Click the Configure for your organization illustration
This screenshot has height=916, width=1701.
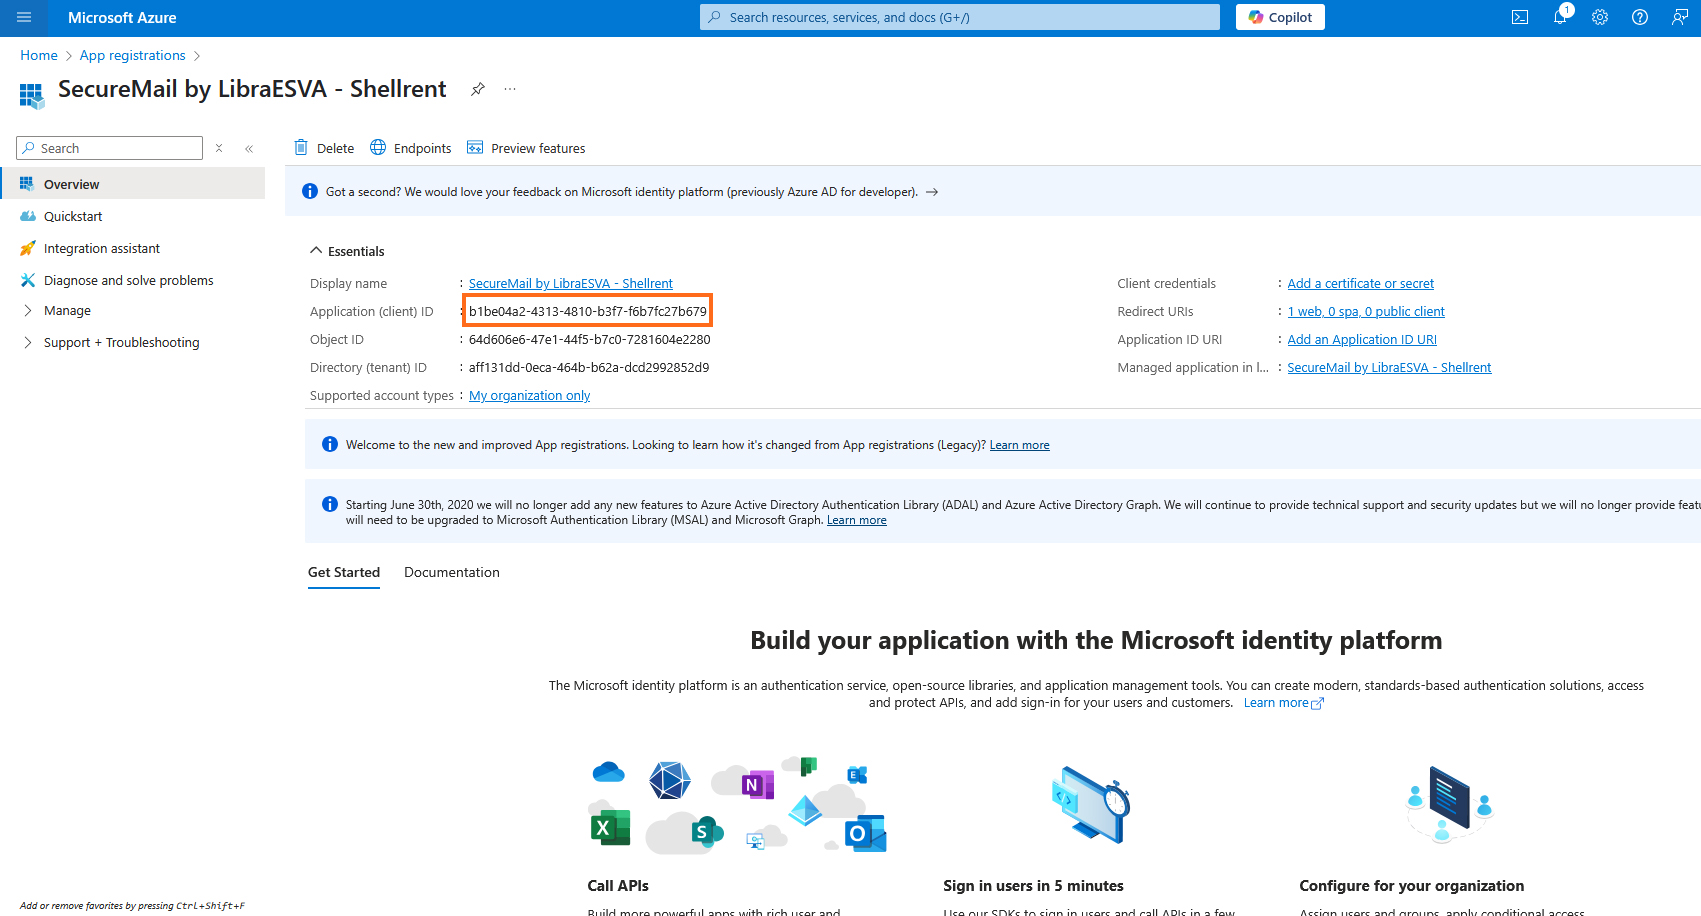(1449, 804)
